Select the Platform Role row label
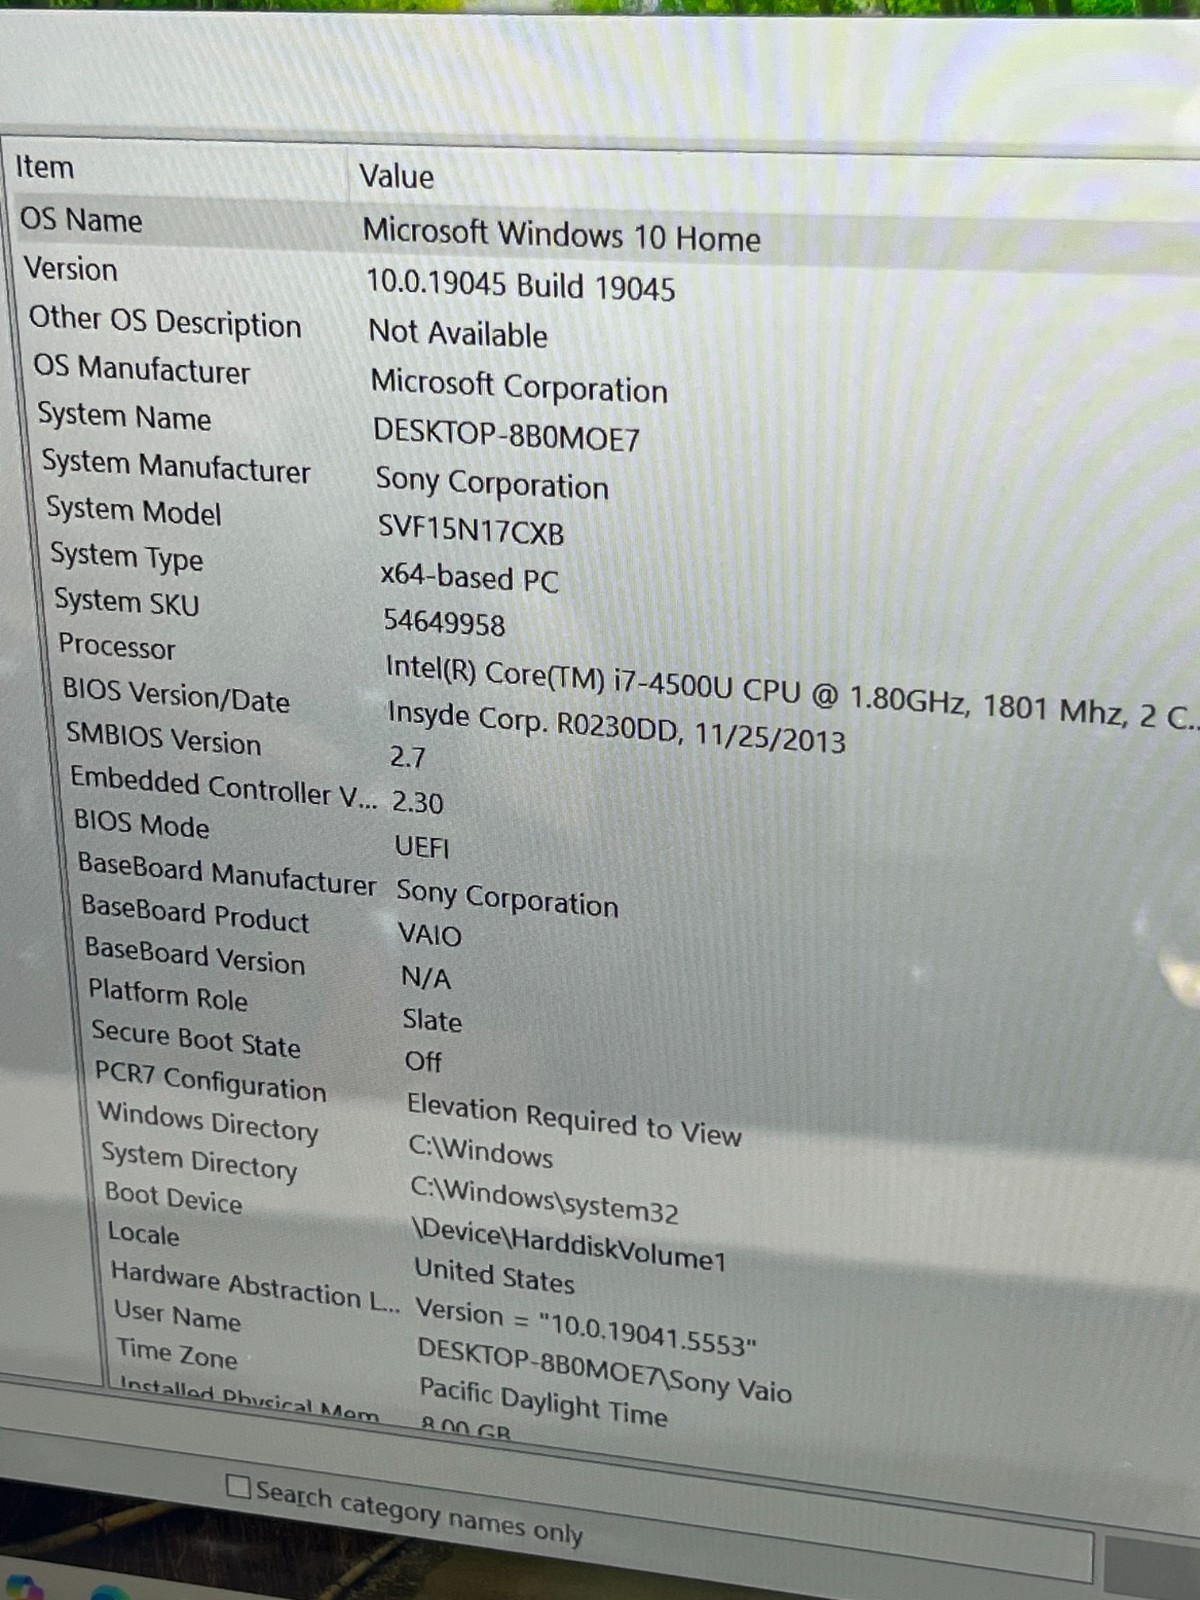The height and width of the screenshot is (1600, 1200). [x=168, y=995]
